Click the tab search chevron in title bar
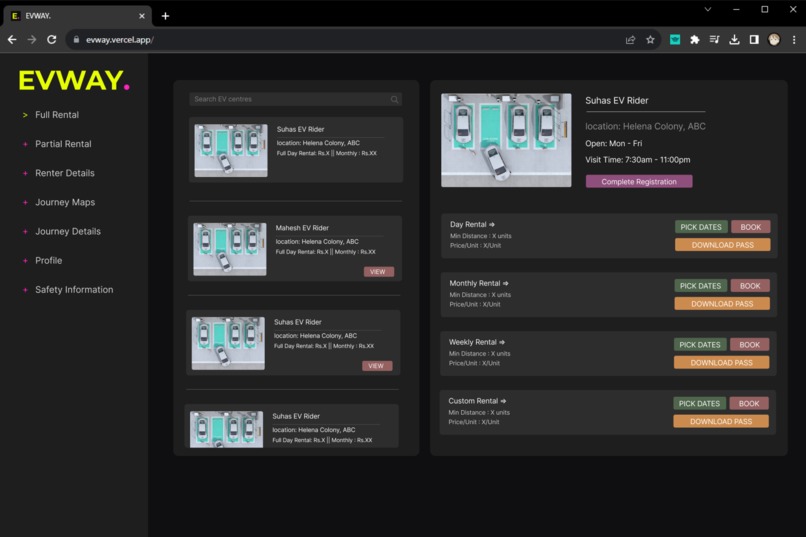Viewport: 806px width, 537px height. tap(708, 9)
